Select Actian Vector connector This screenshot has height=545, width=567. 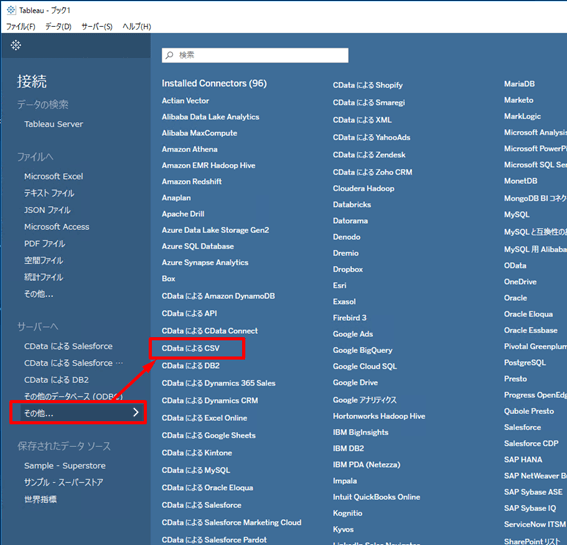pyautogui.click(x=185, y=101)
